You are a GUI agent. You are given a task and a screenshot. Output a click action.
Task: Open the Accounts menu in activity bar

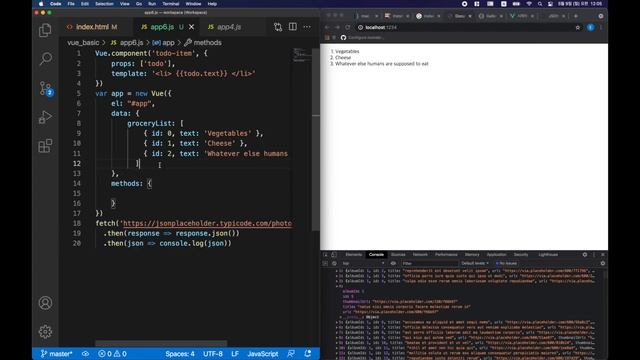point(45,303)
